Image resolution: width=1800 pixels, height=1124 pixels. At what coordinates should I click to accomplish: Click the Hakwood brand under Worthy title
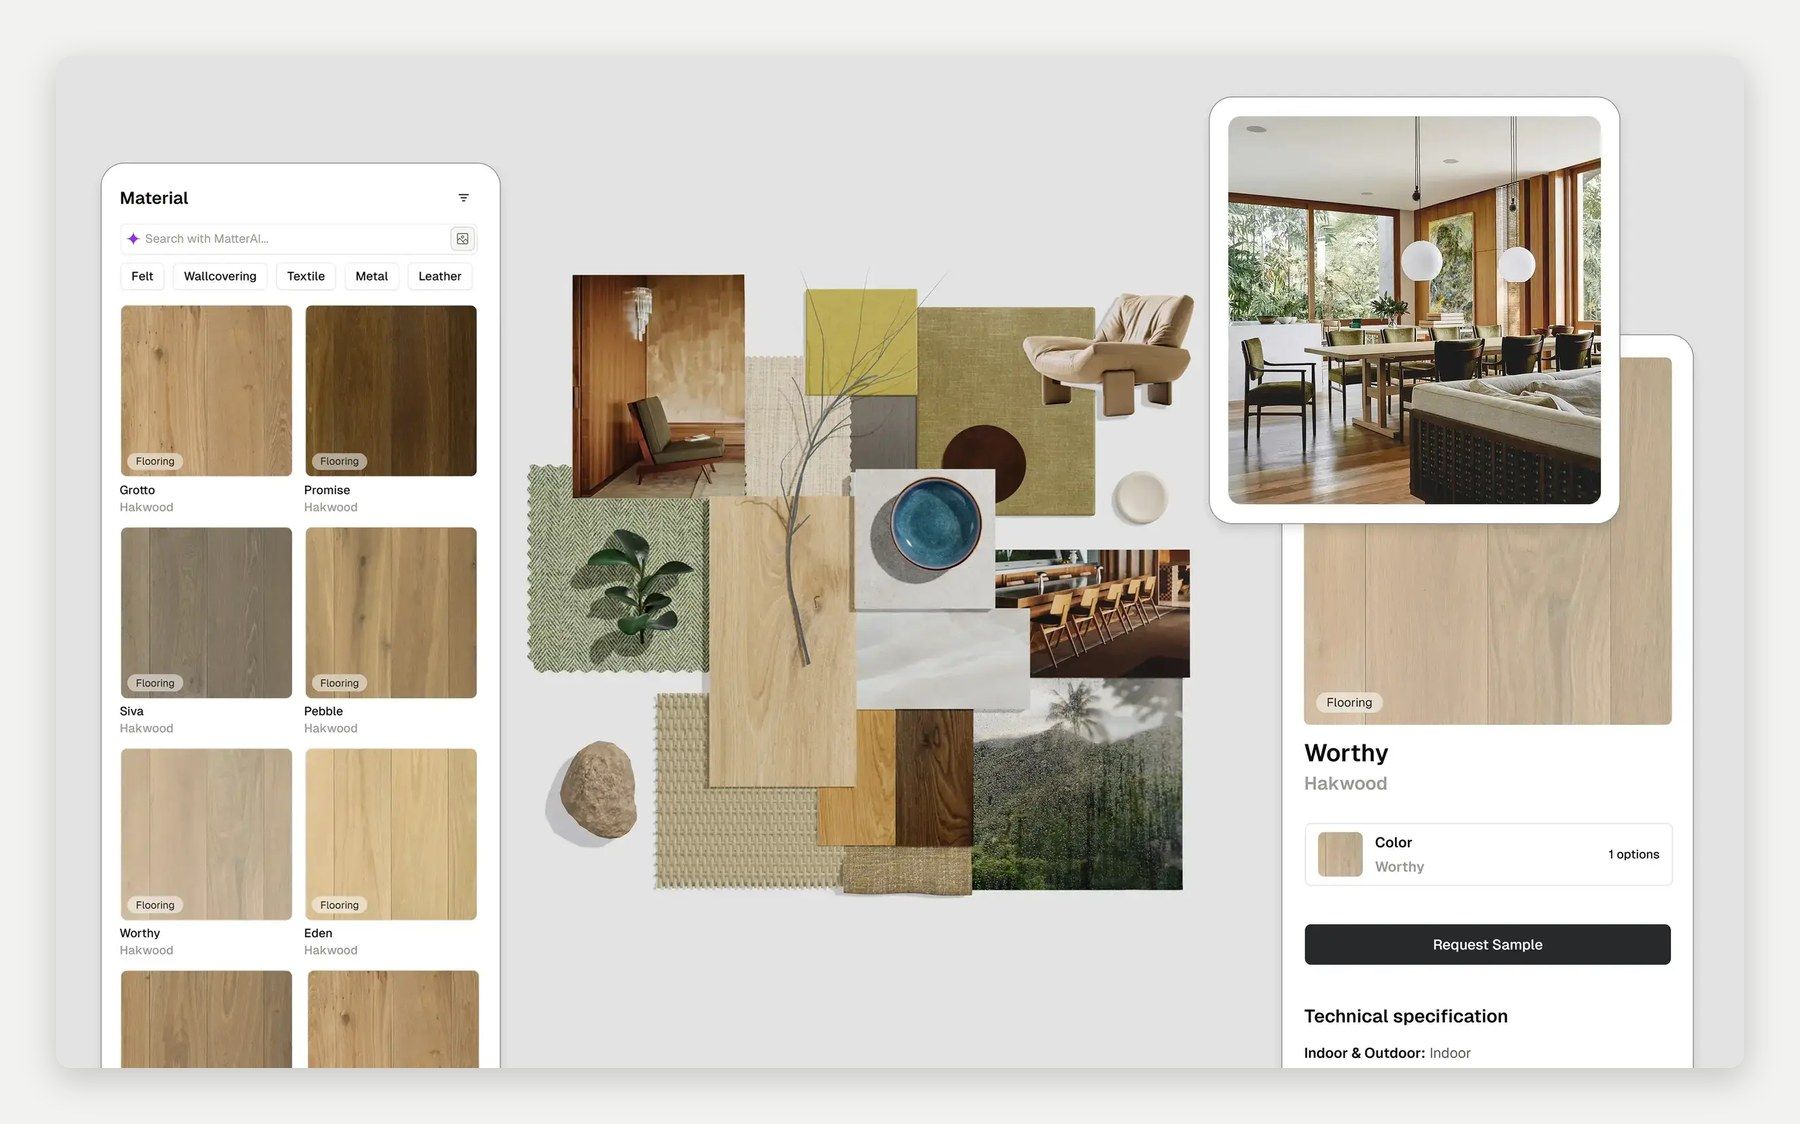click(1345, 784)
